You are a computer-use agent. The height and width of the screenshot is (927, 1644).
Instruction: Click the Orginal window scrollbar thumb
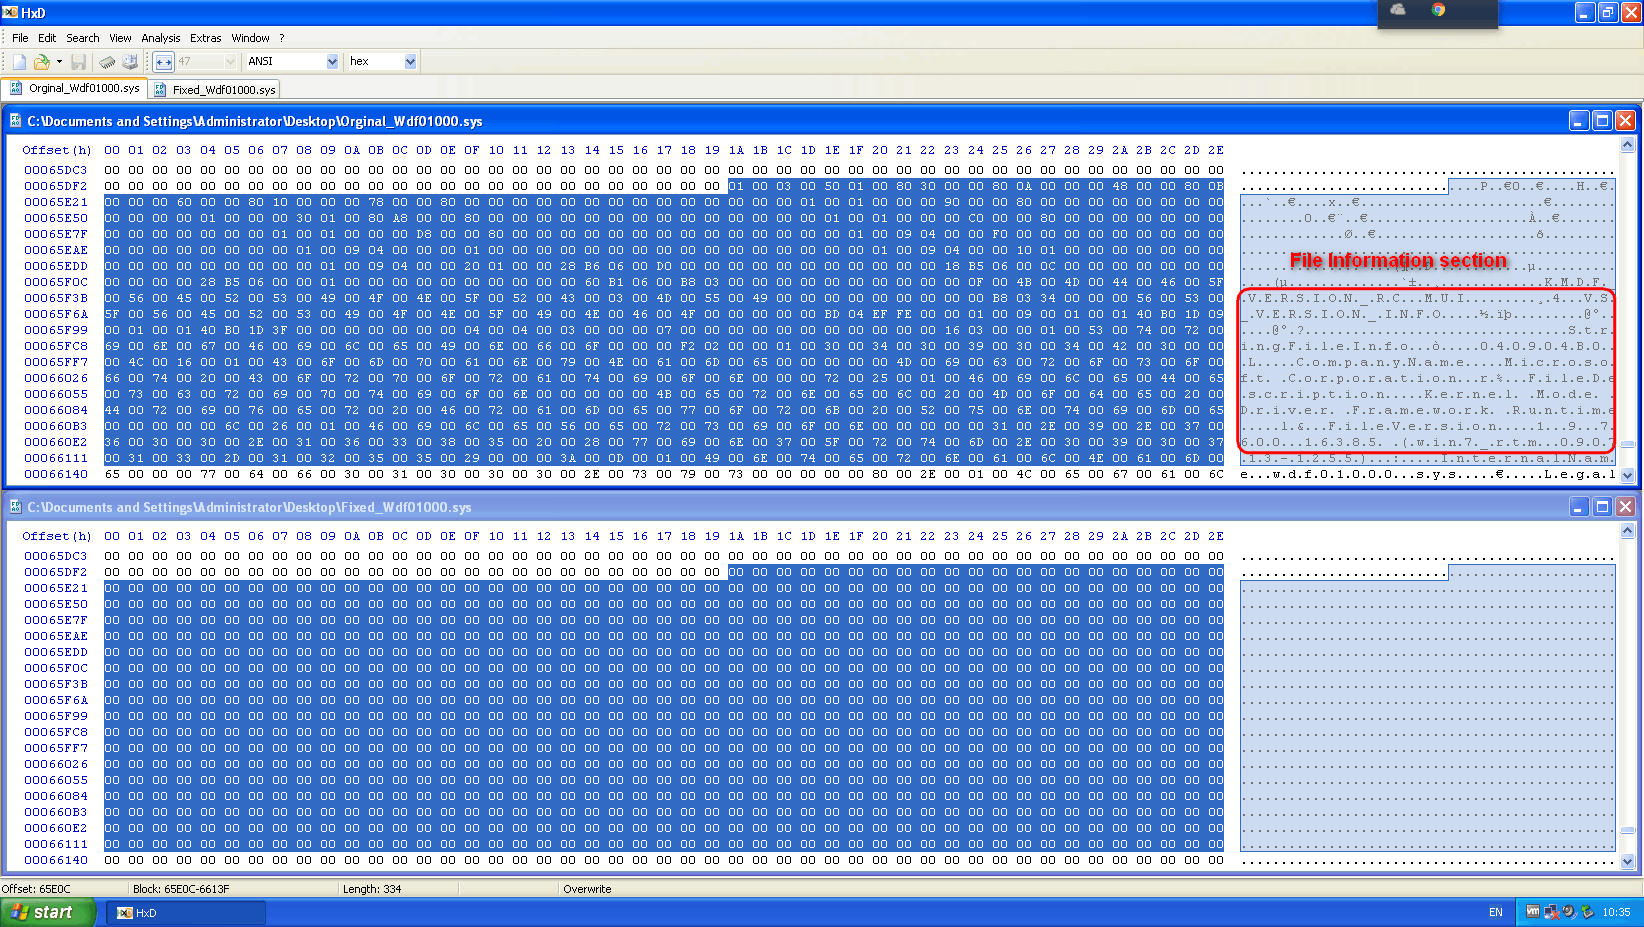1627,443
